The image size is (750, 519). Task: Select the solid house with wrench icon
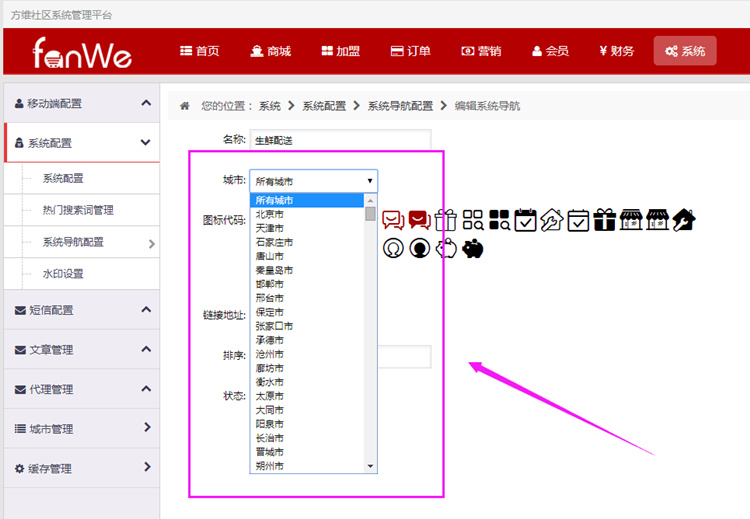tap(684, 220)
